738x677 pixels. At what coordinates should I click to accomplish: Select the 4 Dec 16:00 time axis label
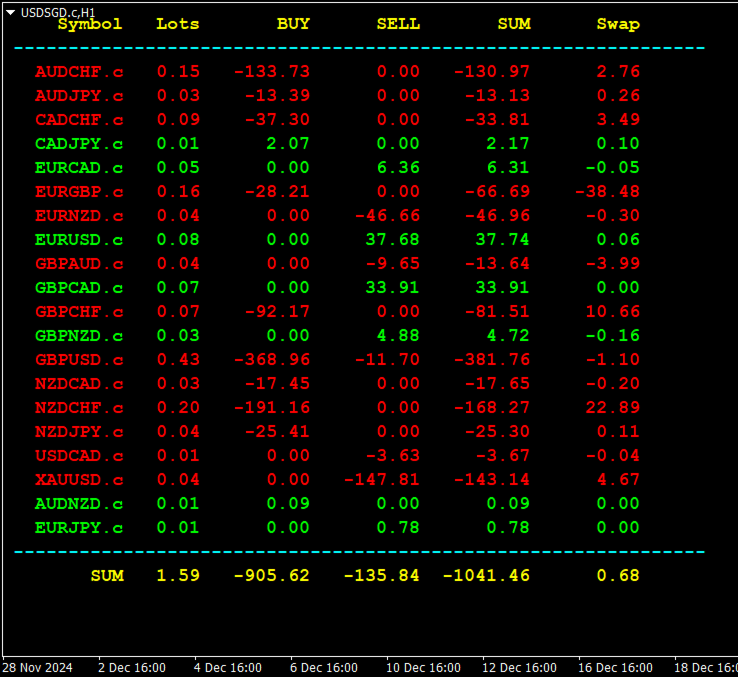click(x=228, y=669)
